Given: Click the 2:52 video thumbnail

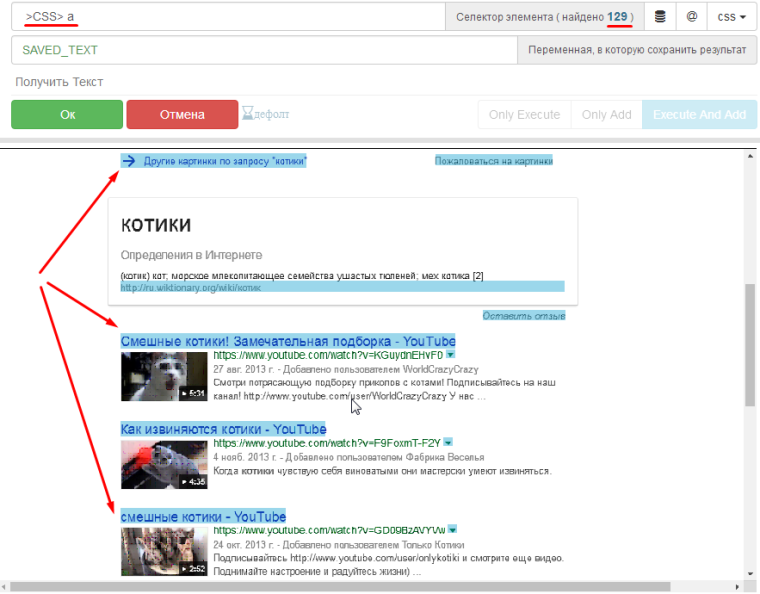Looking at the screenshot, I should (164, 551).
